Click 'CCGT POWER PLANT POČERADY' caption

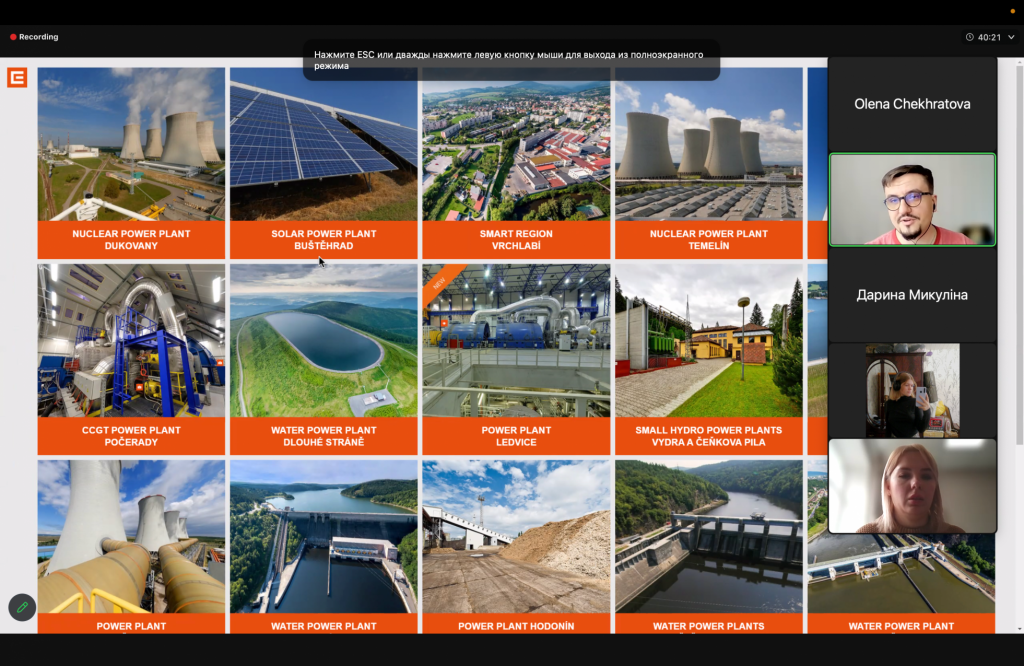click(x=131, y=436)
